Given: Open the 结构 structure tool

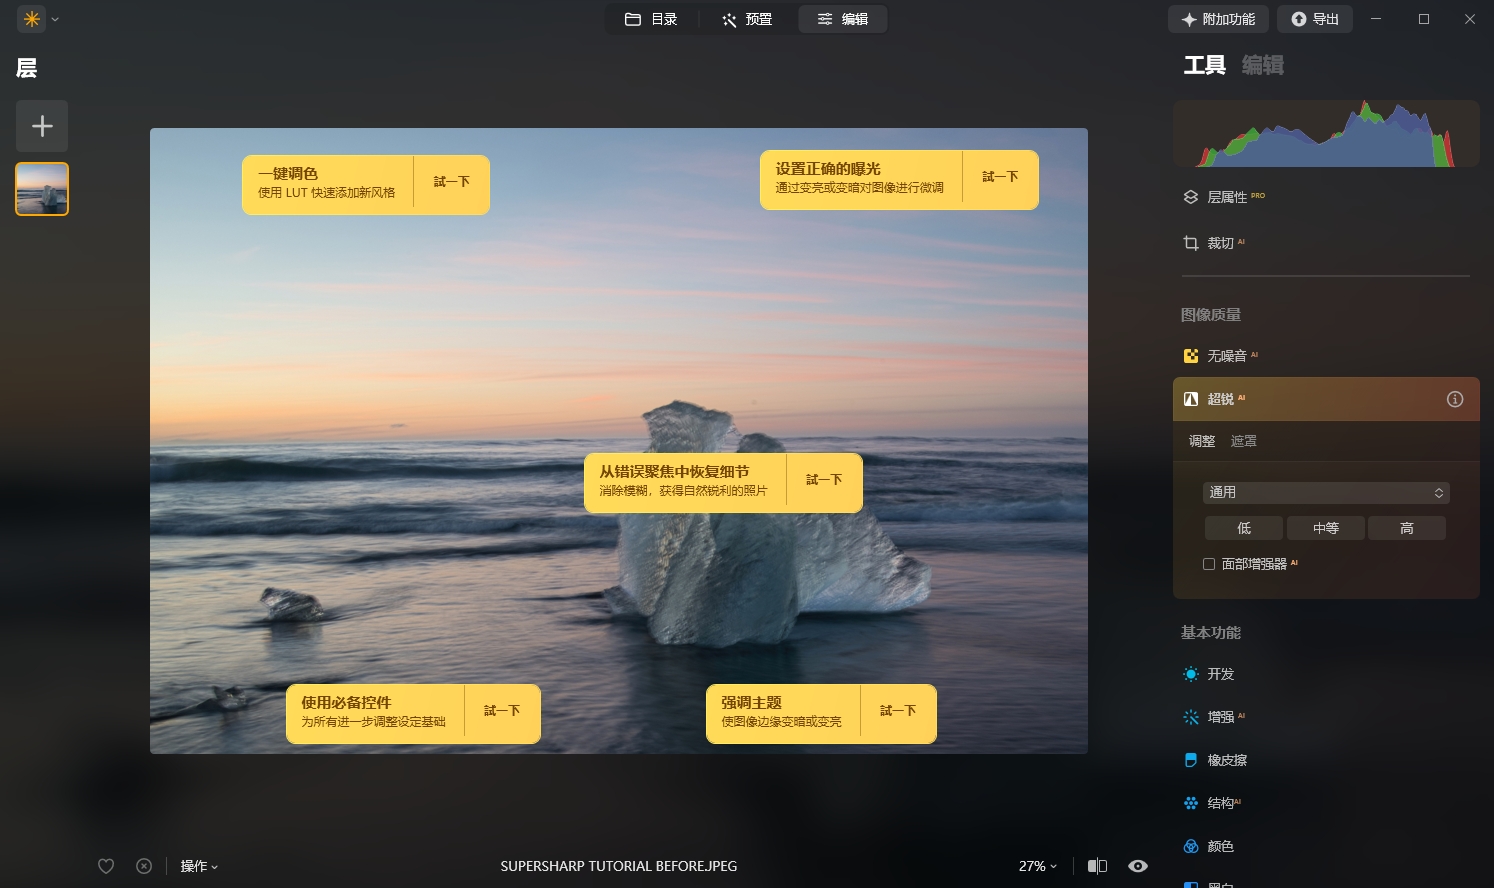Looking at the screenshot, I should click(1212, 803).
